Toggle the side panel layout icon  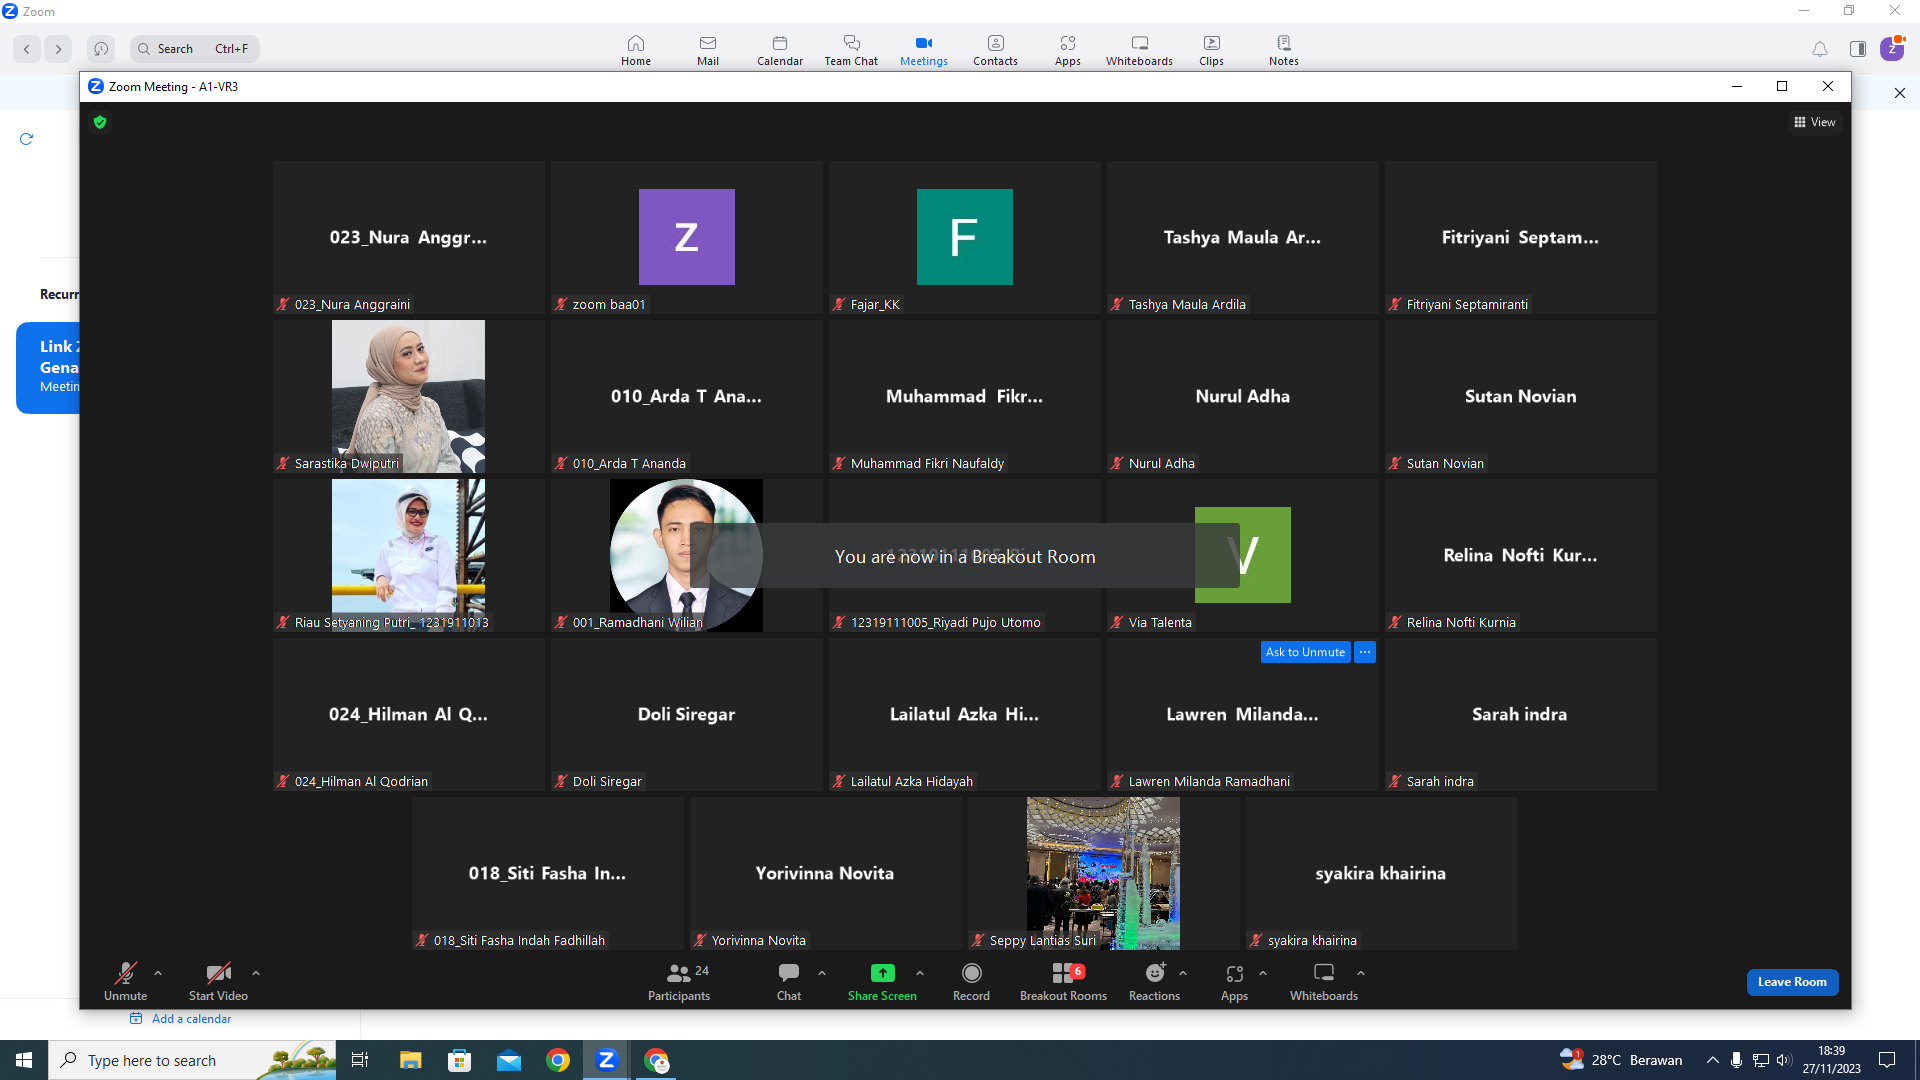click(1858, 49)
